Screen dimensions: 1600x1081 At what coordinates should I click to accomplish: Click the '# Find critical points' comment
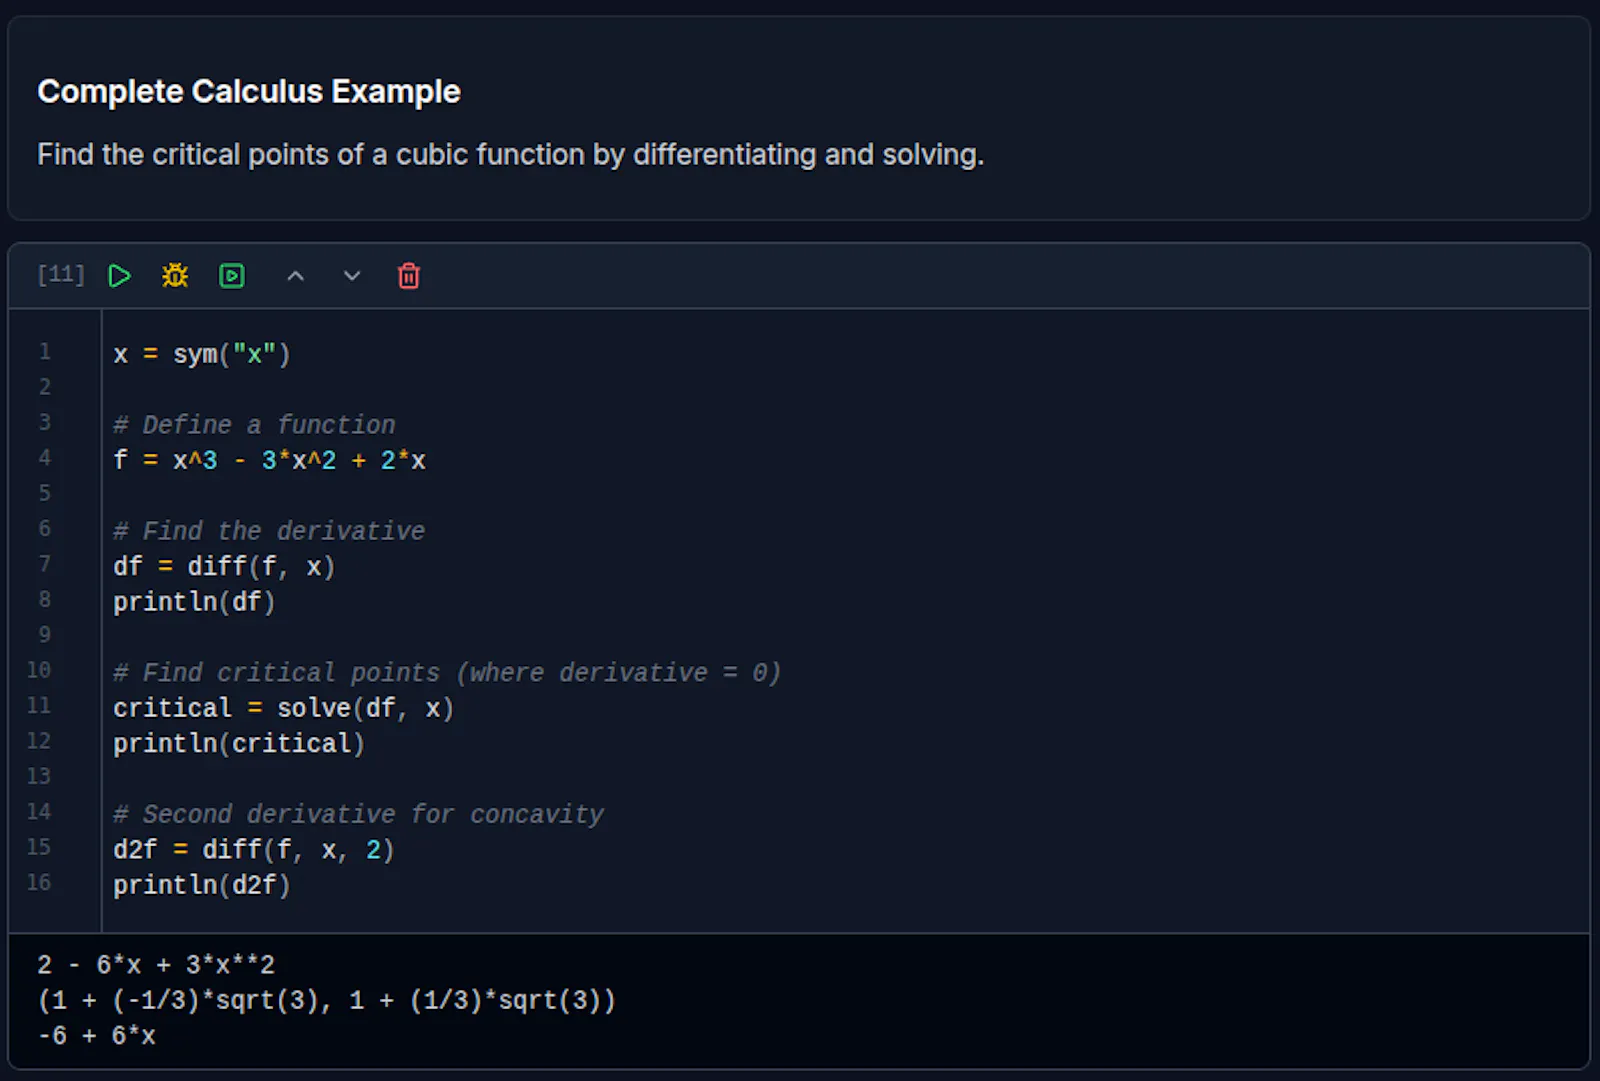447,673
